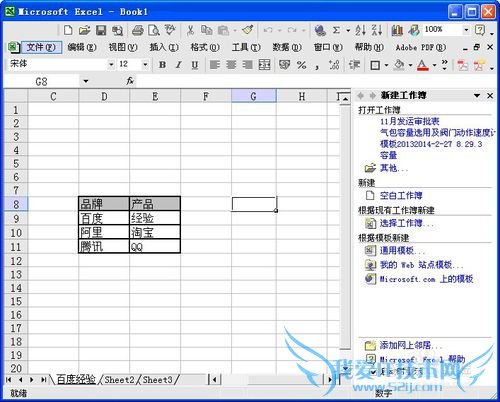500x402 pixels.
Task: Click the 选择工作簿 link
Action: click(407, 223)
